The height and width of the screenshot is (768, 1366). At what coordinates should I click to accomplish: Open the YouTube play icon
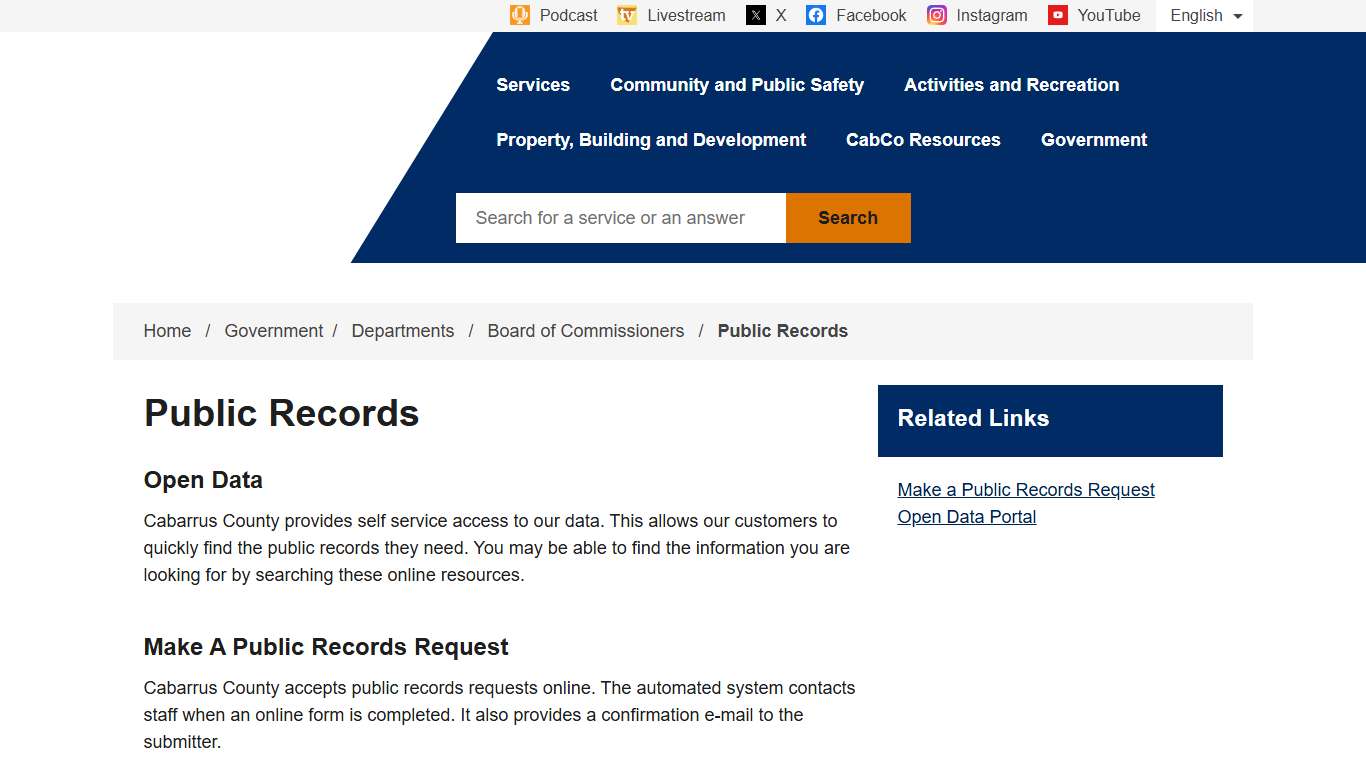(1057, 15)
